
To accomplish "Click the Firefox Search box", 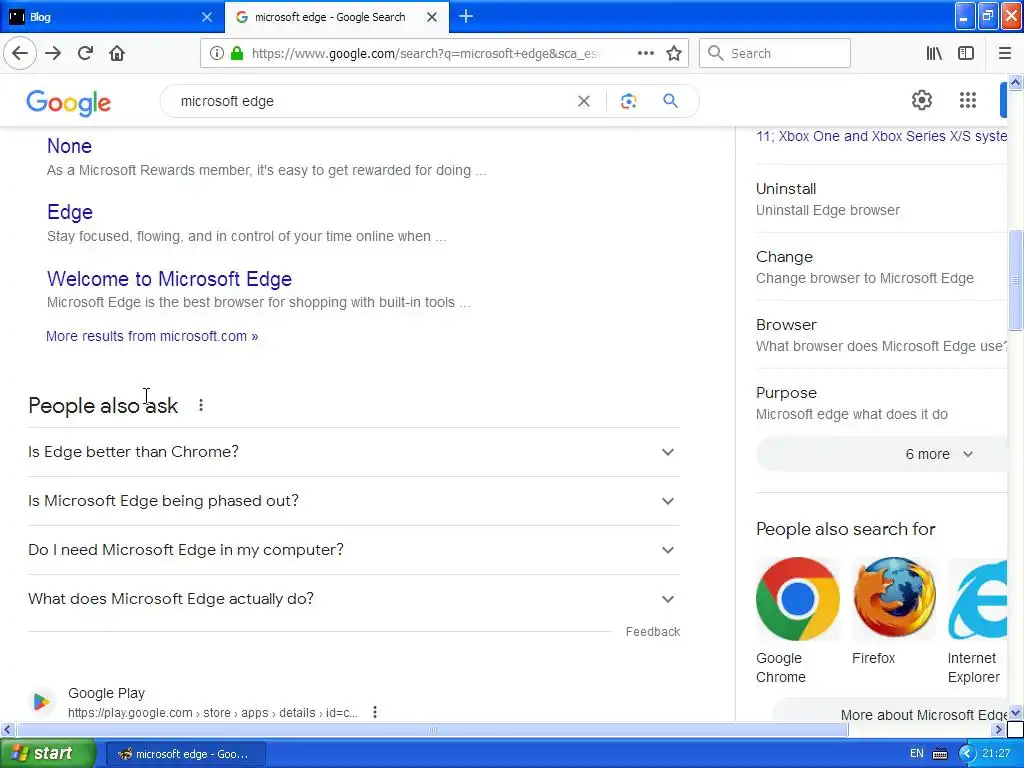I will click(x=775, y=53).
